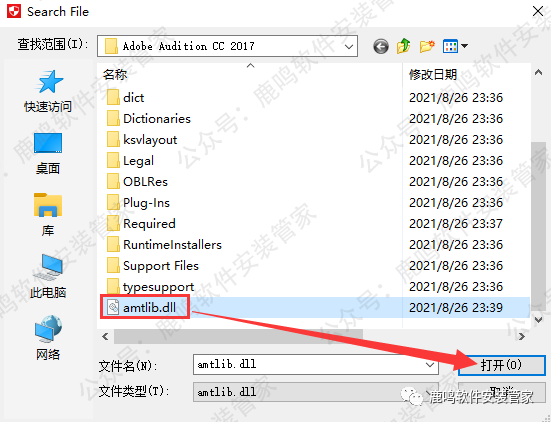Click the horizontal scrollbar right arrow

click(522, 337)
